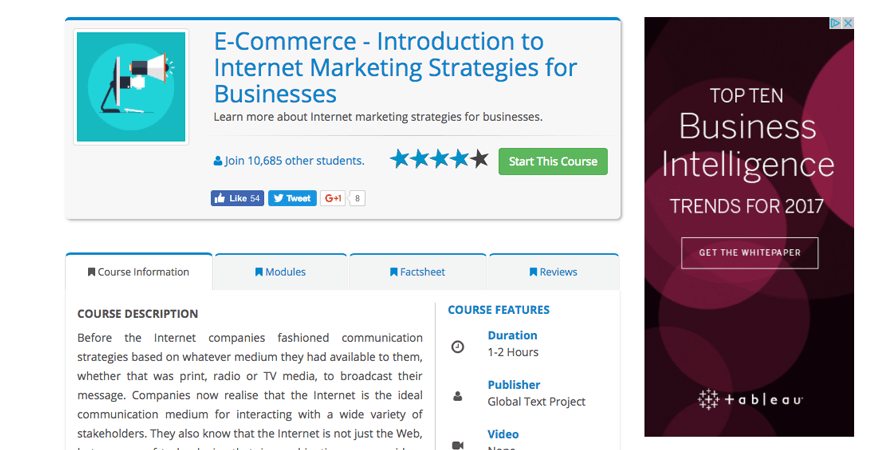Click the Facebook Like button

tap(237, 198)
